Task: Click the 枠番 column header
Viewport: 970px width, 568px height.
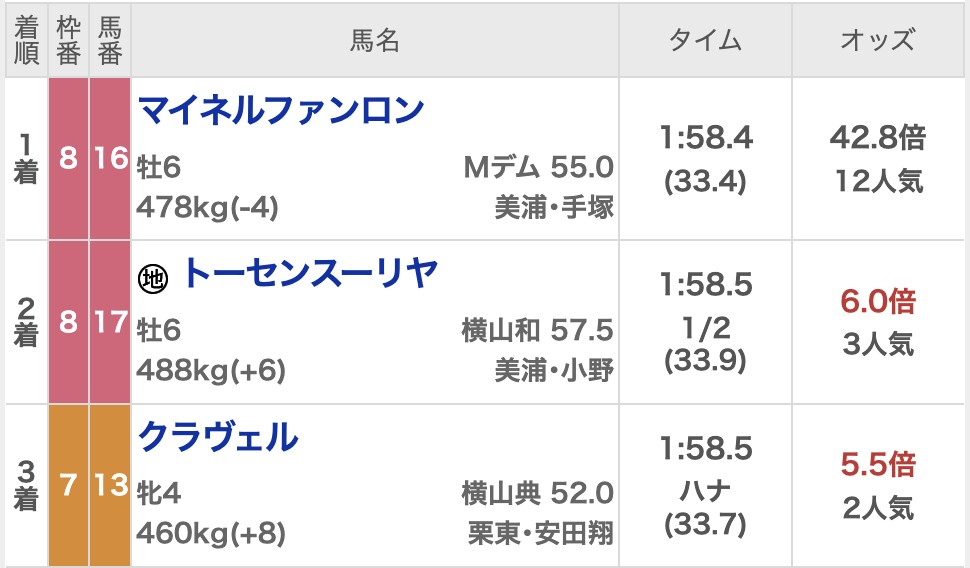Action: click(x=68, y=40)
